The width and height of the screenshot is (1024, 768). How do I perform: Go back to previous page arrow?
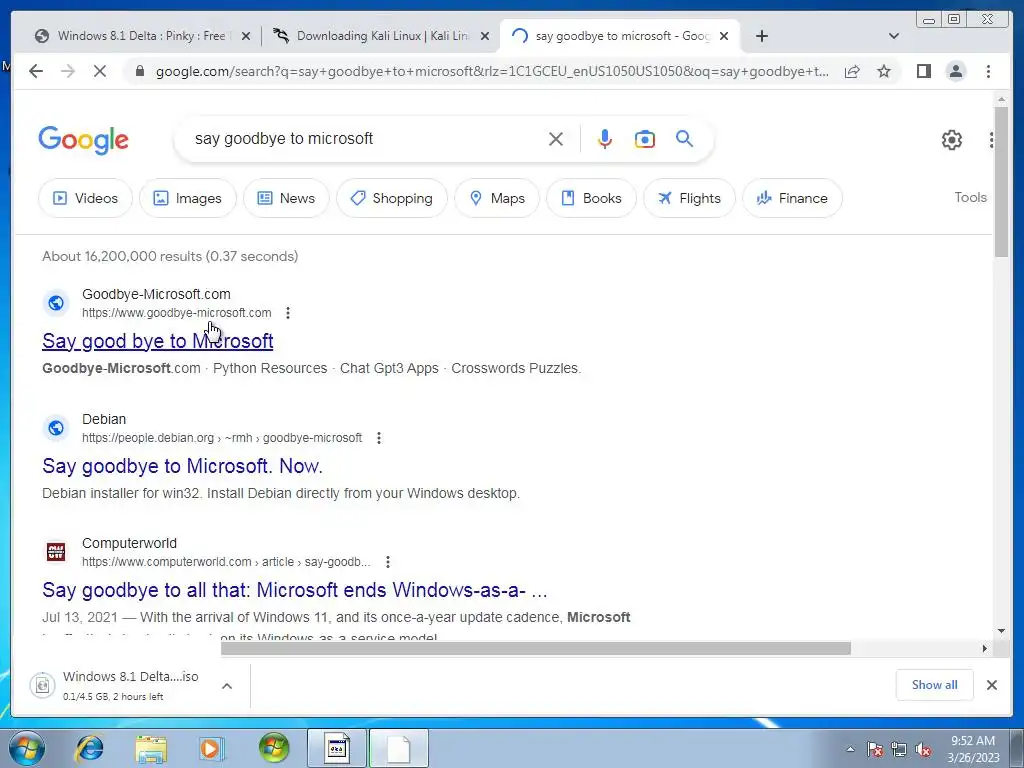tap(36, 71)
